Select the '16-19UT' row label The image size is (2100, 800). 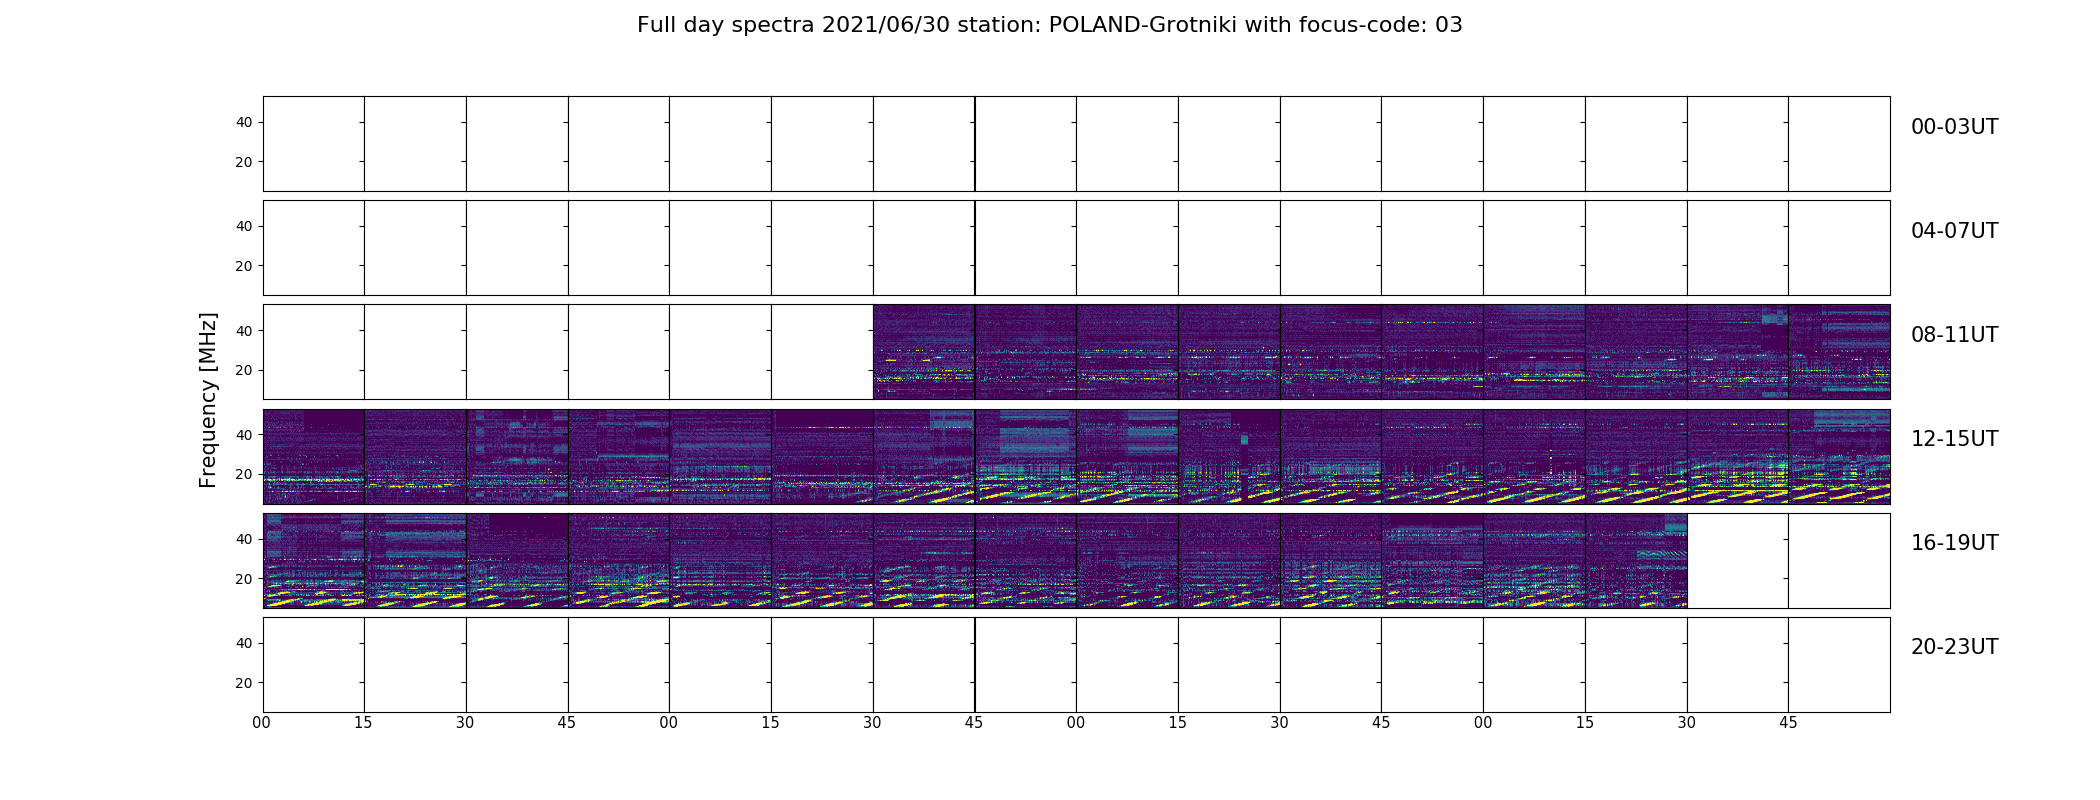click(1954, 543)
